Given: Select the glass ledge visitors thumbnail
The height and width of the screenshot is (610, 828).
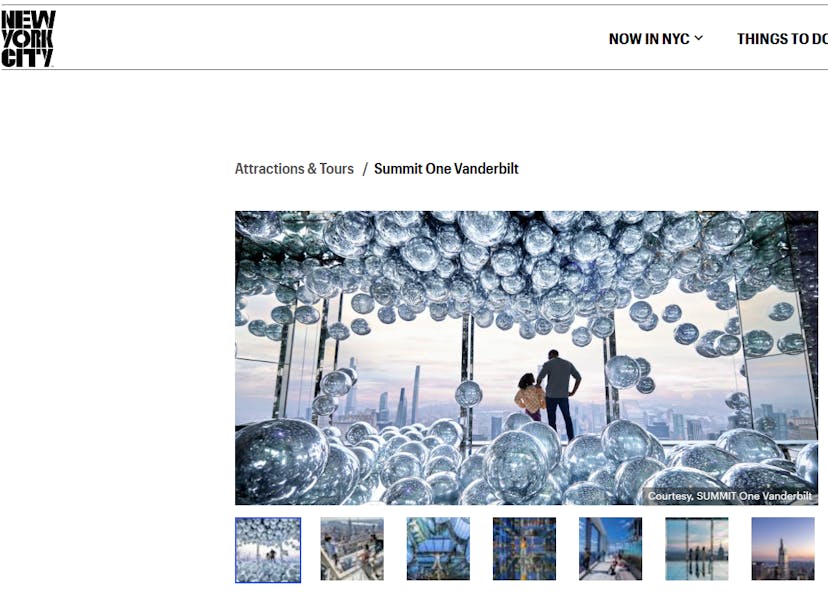Looking at the screenshot, I should 352,549.
